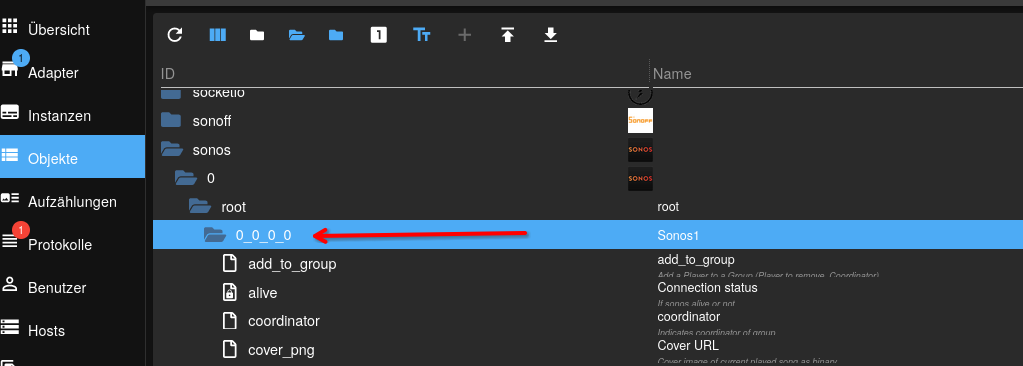Collapse the root folder under sonos
Screen dimensions: 1023x366
200,207
